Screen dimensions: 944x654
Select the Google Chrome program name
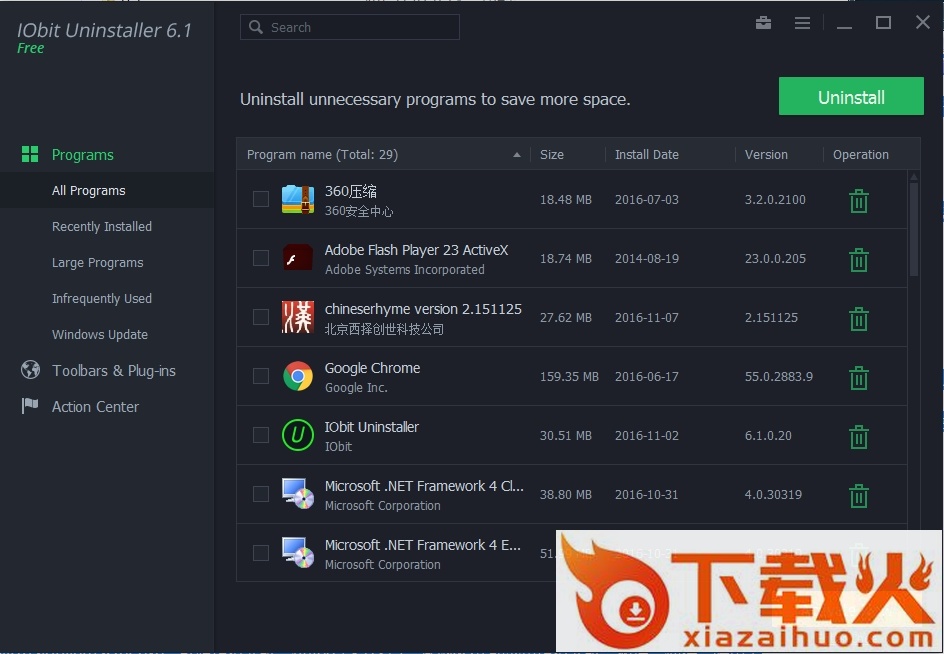pos(373,368)
